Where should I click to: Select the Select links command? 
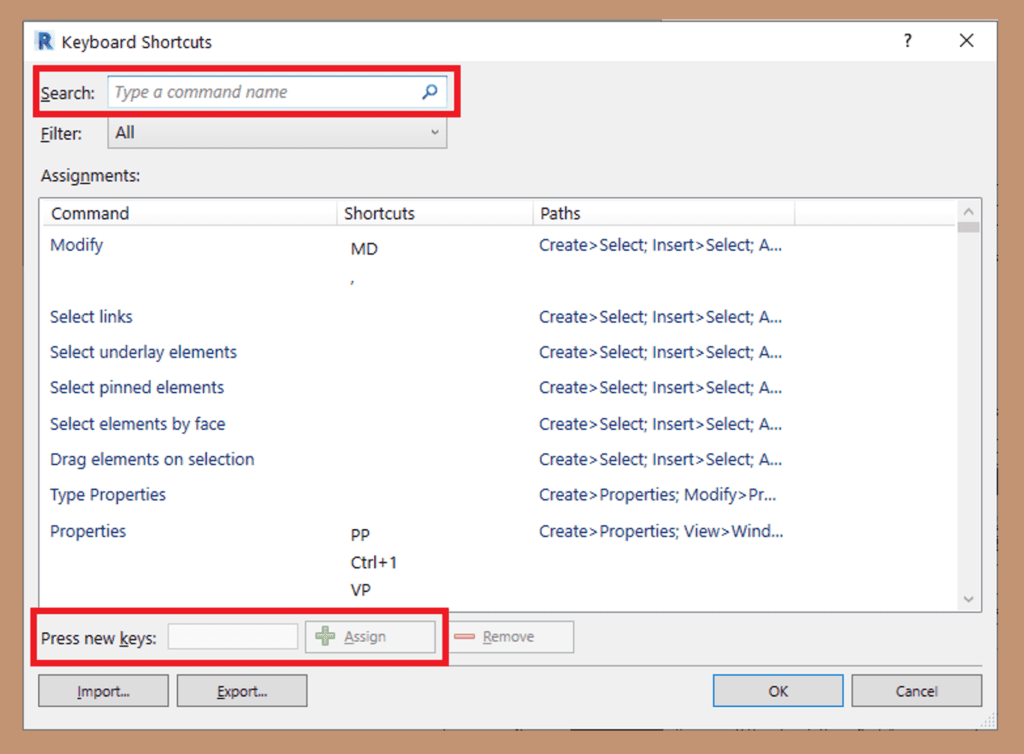pos(91,317)
